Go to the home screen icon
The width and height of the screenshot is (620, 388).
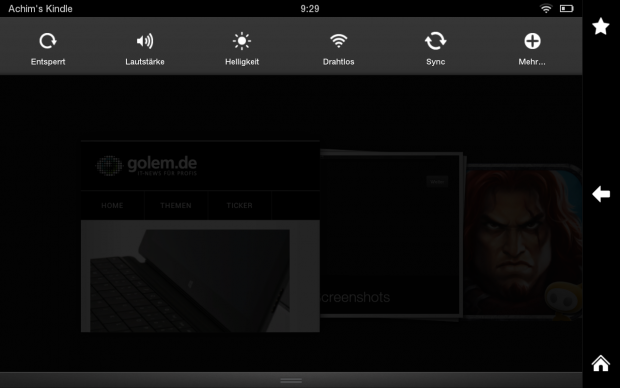point(601,363)
